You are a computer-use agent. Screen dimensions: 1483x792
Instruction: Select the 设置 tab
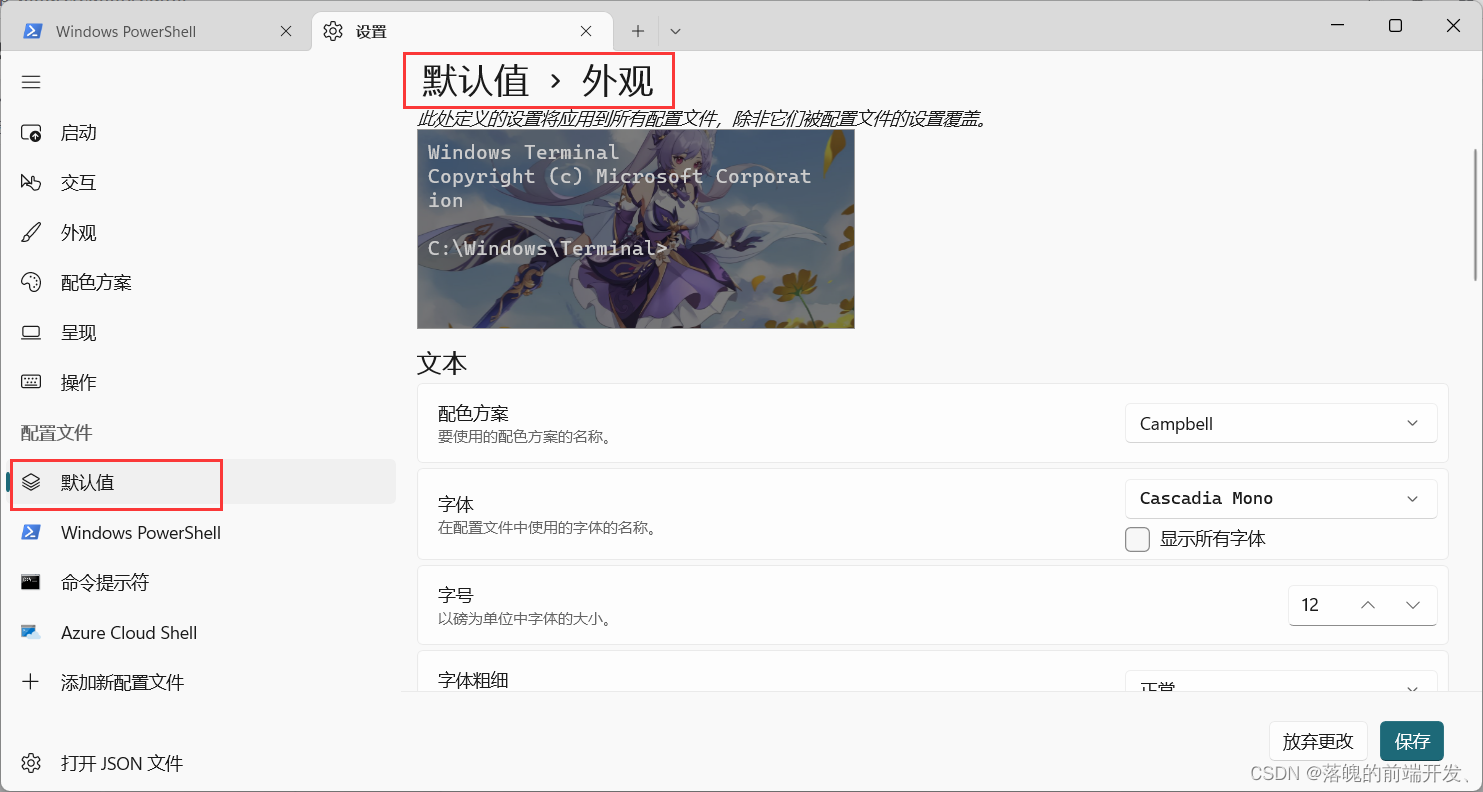461,31
